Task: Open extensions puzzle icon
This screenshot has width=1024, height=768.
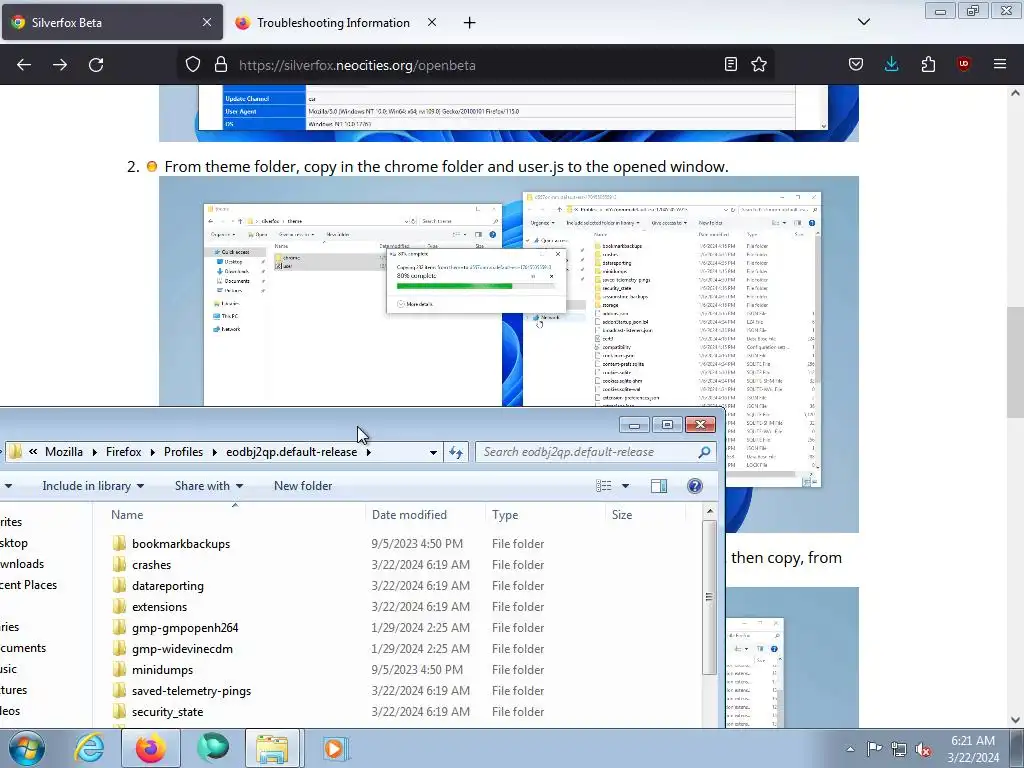Action: click(x=928, y=65)
